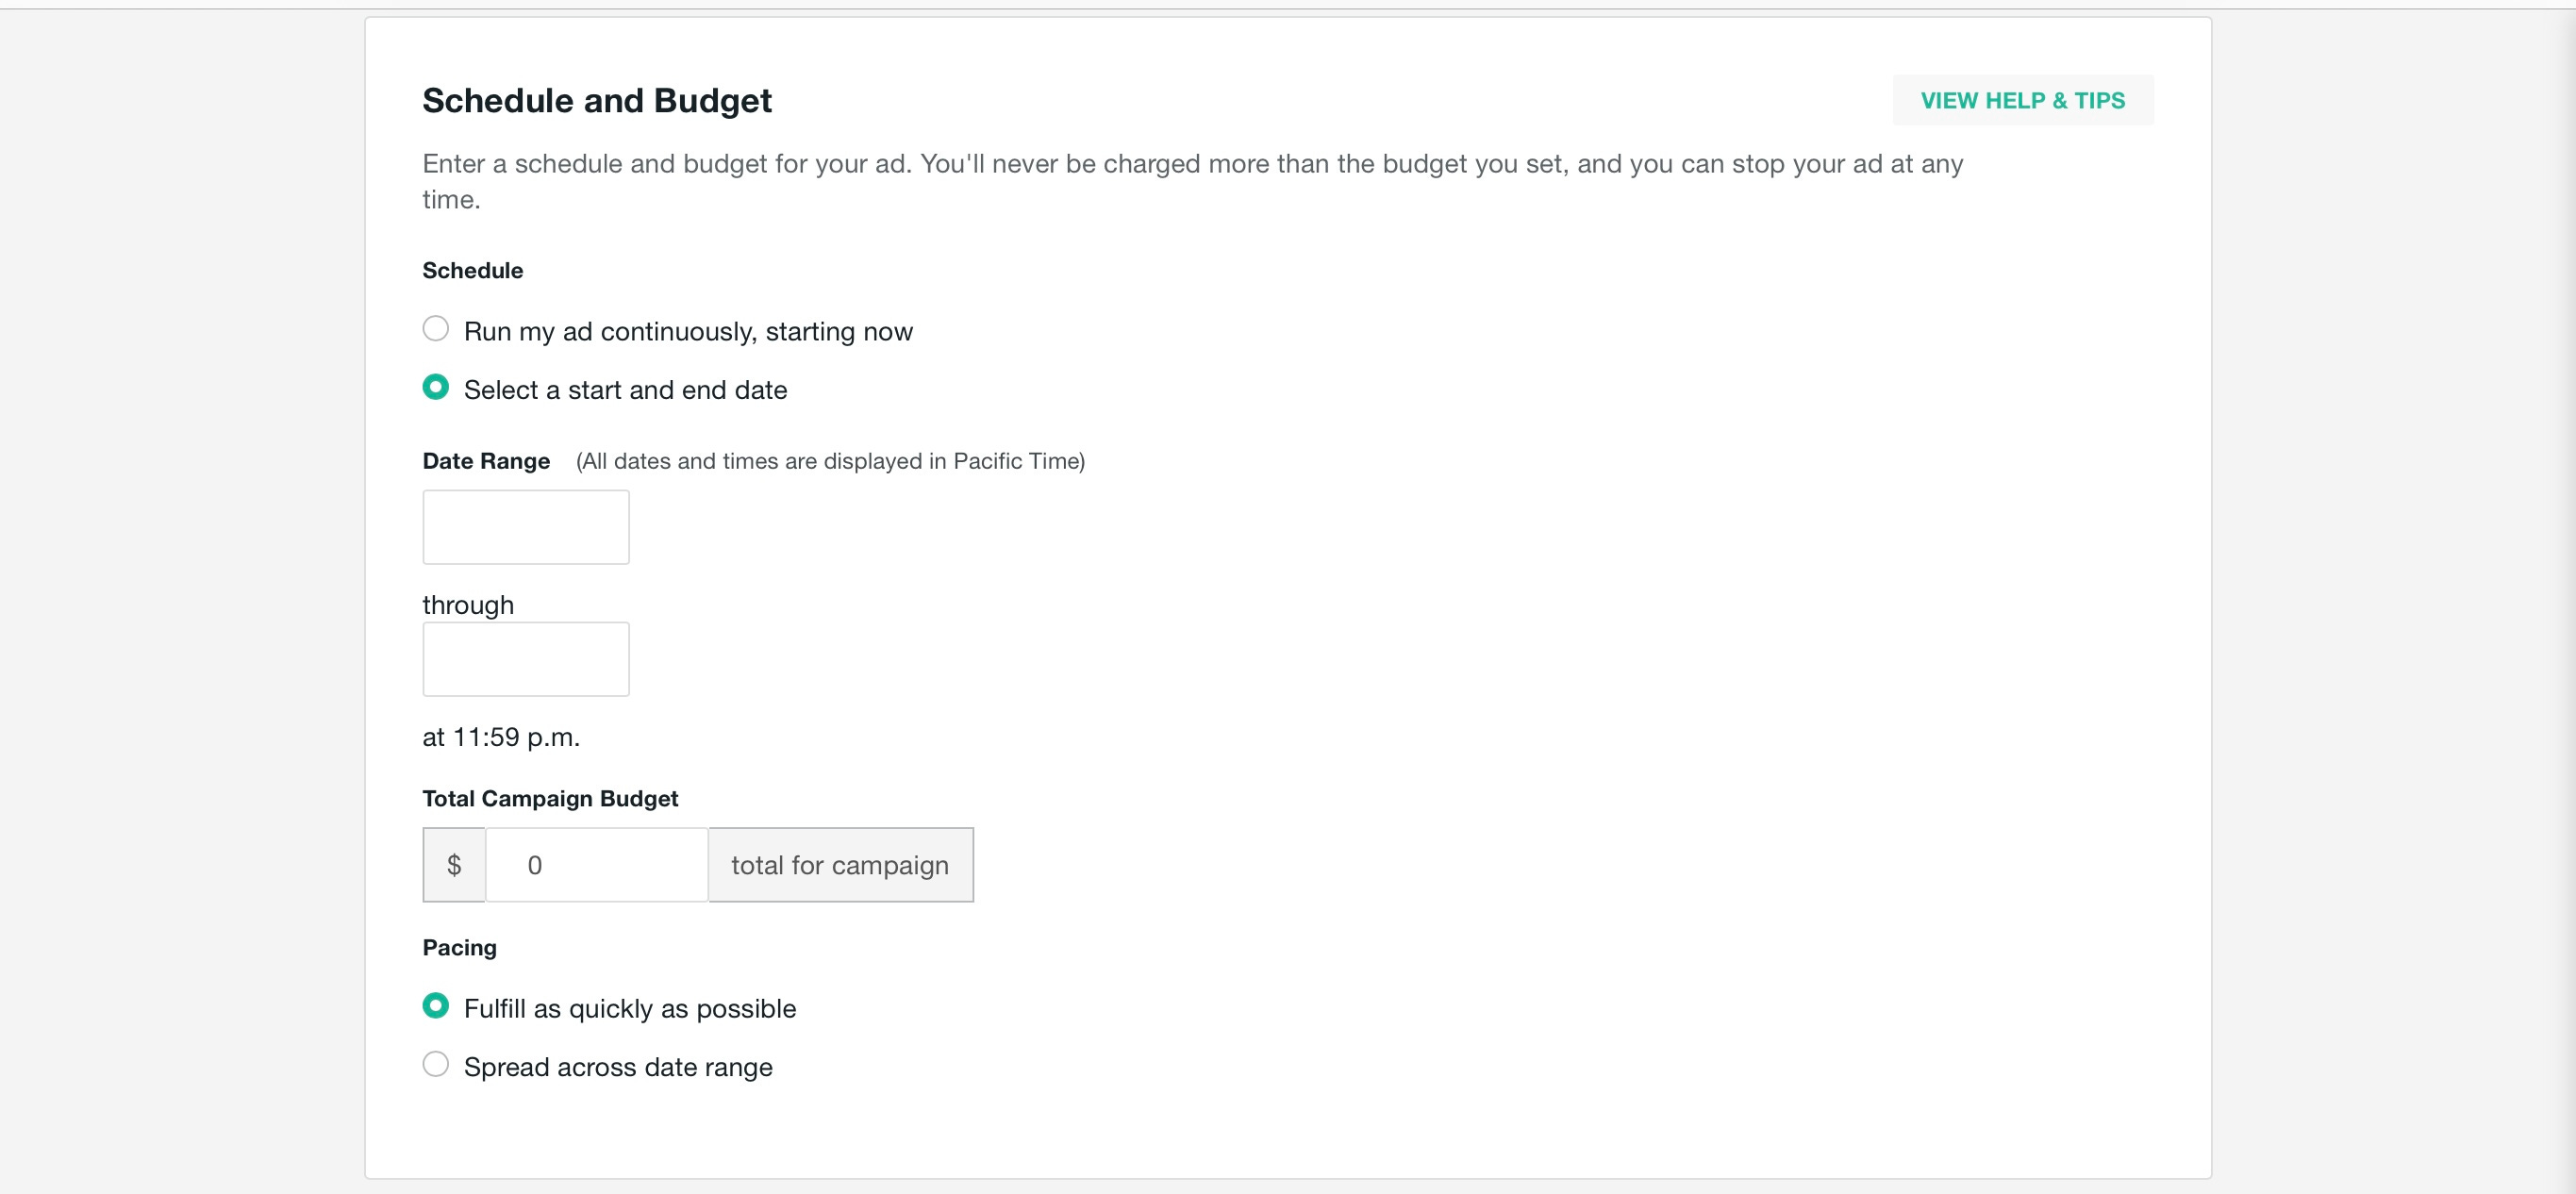Image resolution: width=2576 pixels, height=1194 pixels.
Task: Open the View Help & Tips panel
Action: (x=2022, y=100)
